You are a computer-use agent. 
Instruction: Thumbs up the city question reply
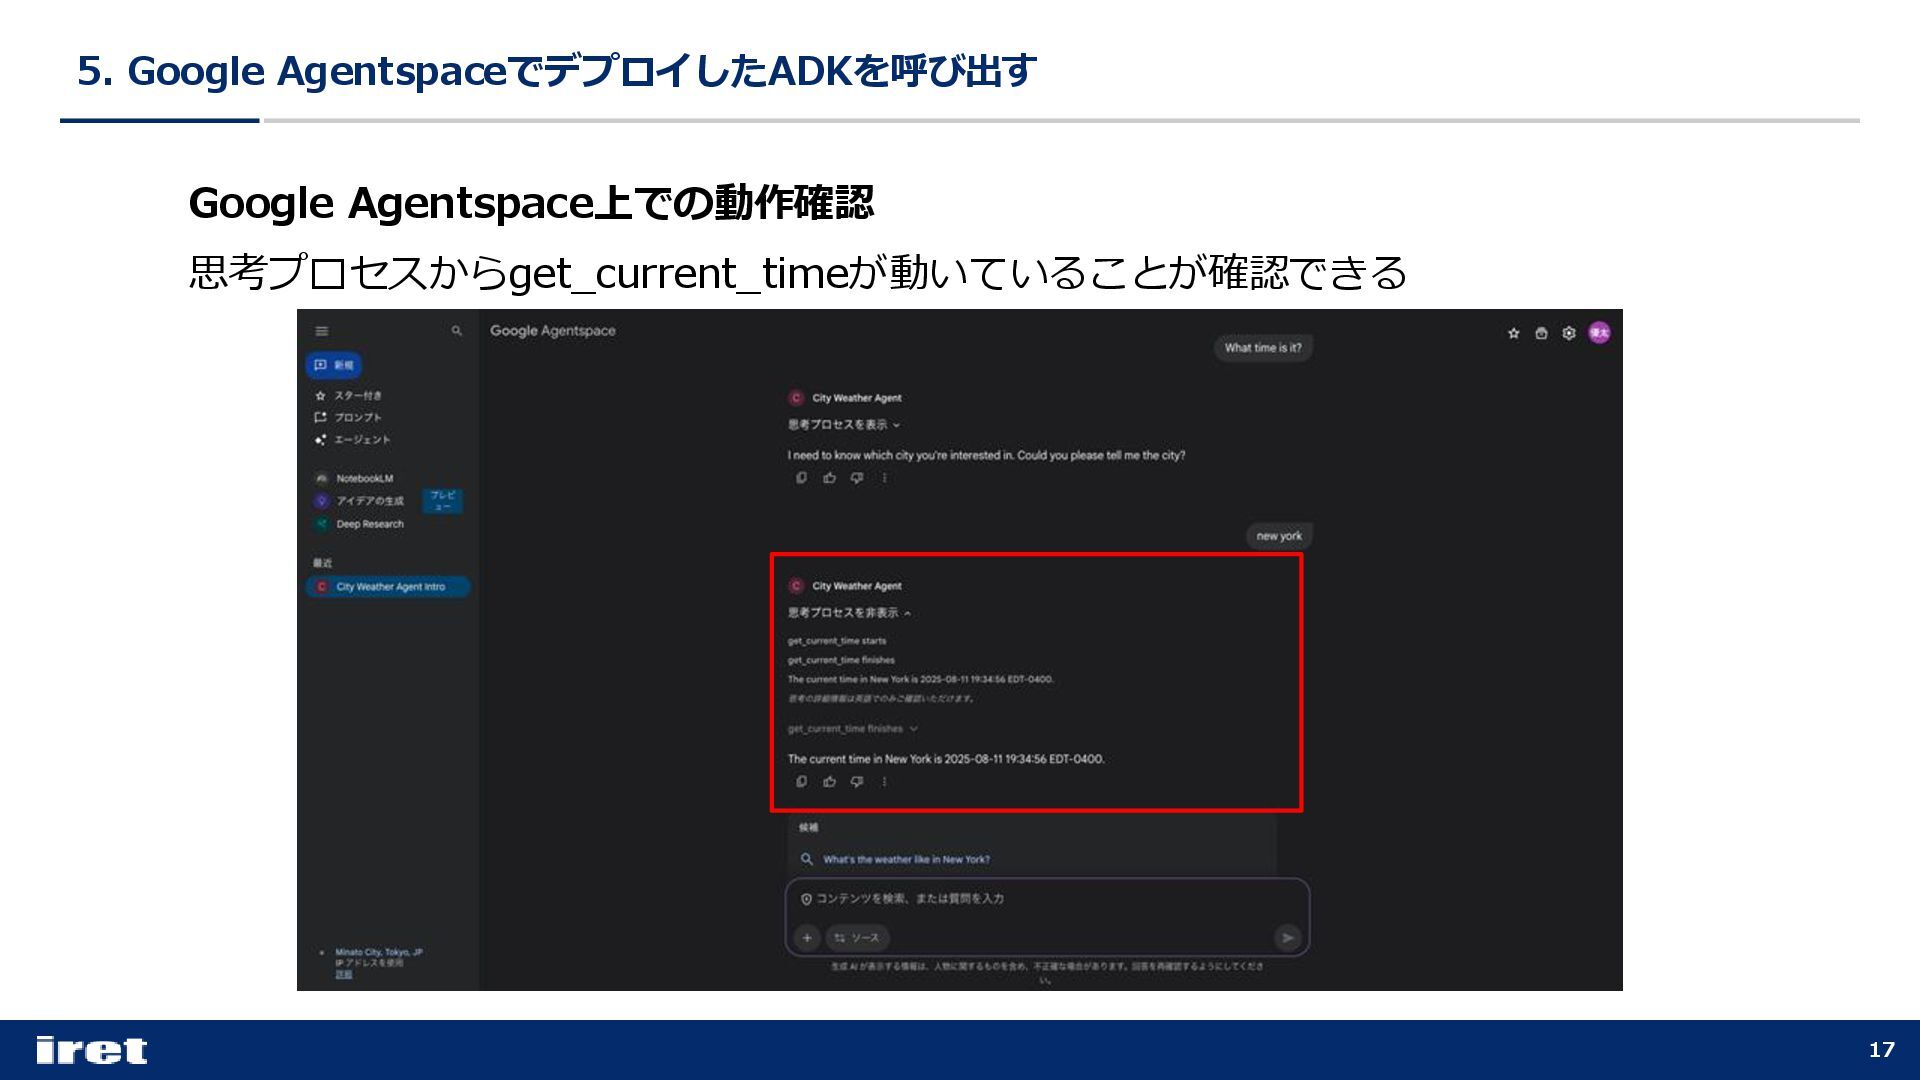pos(829,478)
